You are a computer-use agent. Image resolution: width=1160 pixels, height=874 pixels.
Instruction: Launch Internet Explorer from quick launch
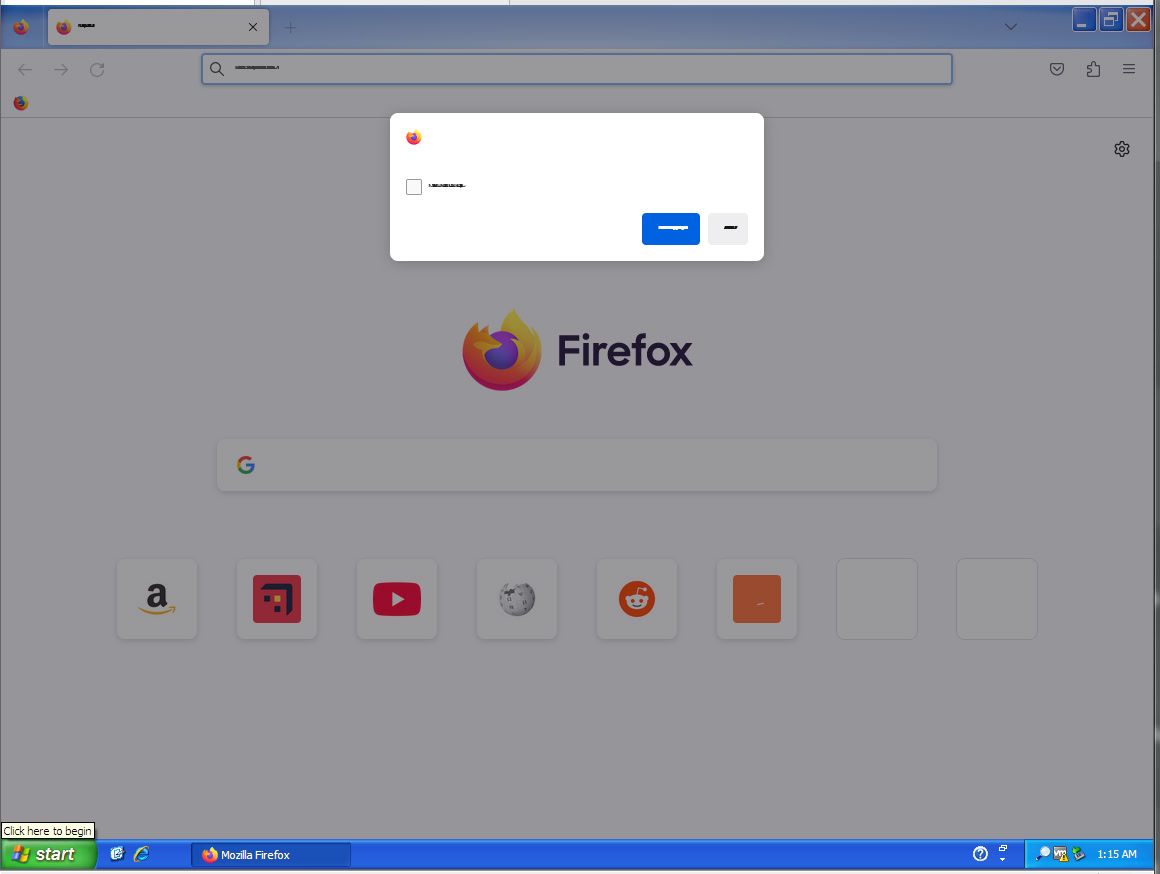tap(141, 855)
